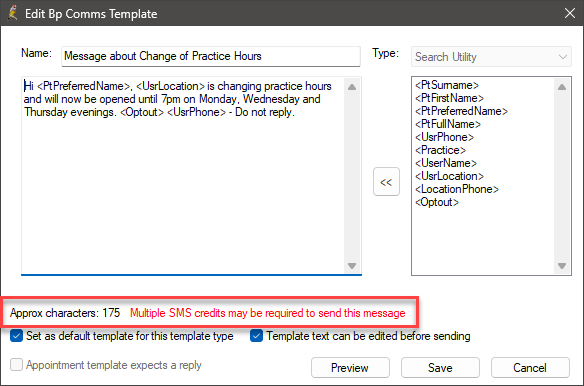Click the message box scroll-up arrow

(352, 87)
